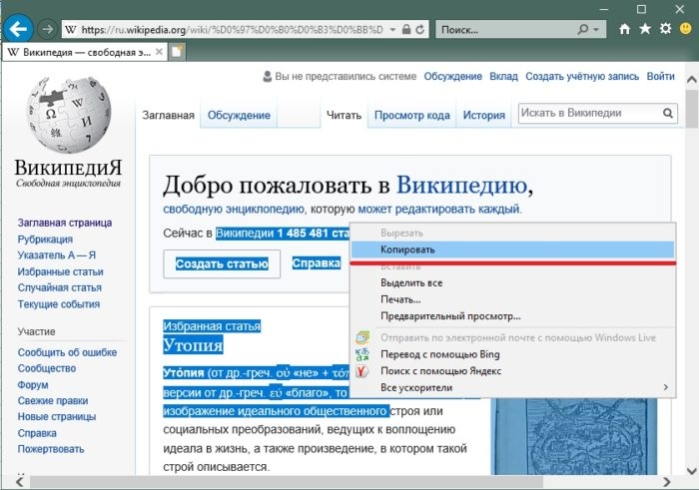Click the magnifier in Искать в Википедии field
The image size is (699, 490).
coord(668,113)
